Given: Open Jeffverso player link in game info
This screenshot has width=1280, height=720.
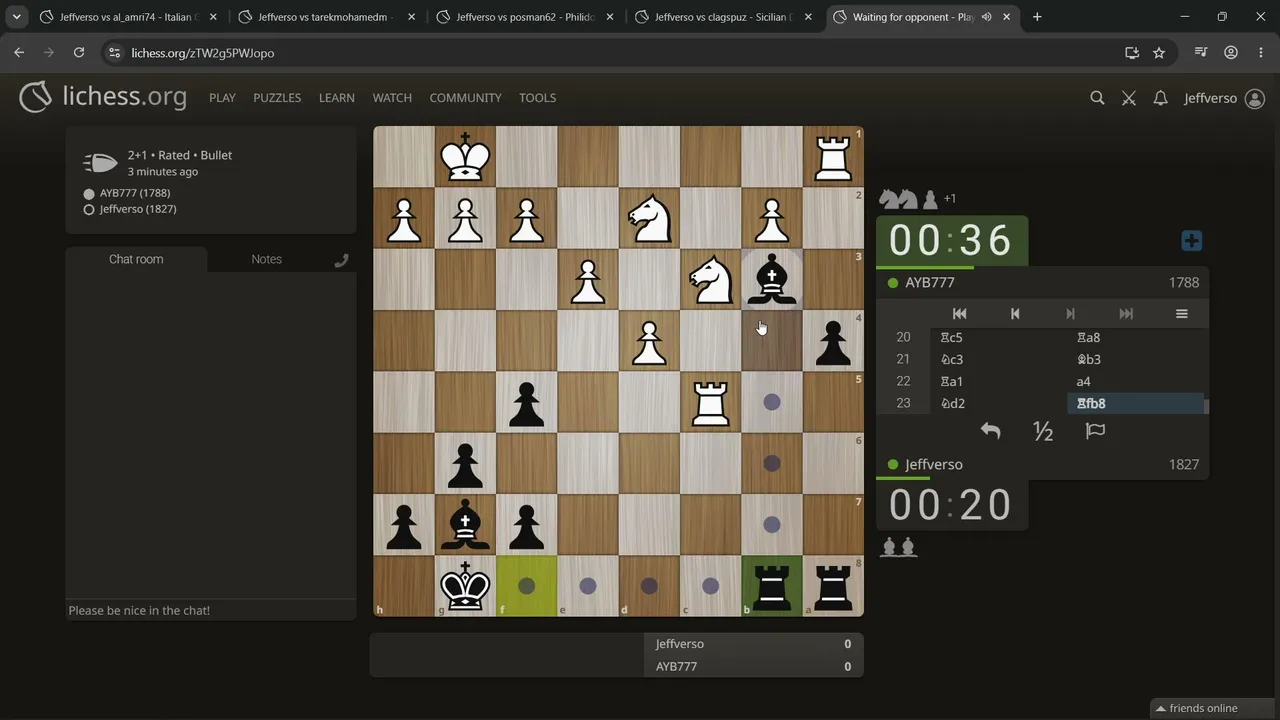Looking at the screenshot, I should [x=138, y=209].
